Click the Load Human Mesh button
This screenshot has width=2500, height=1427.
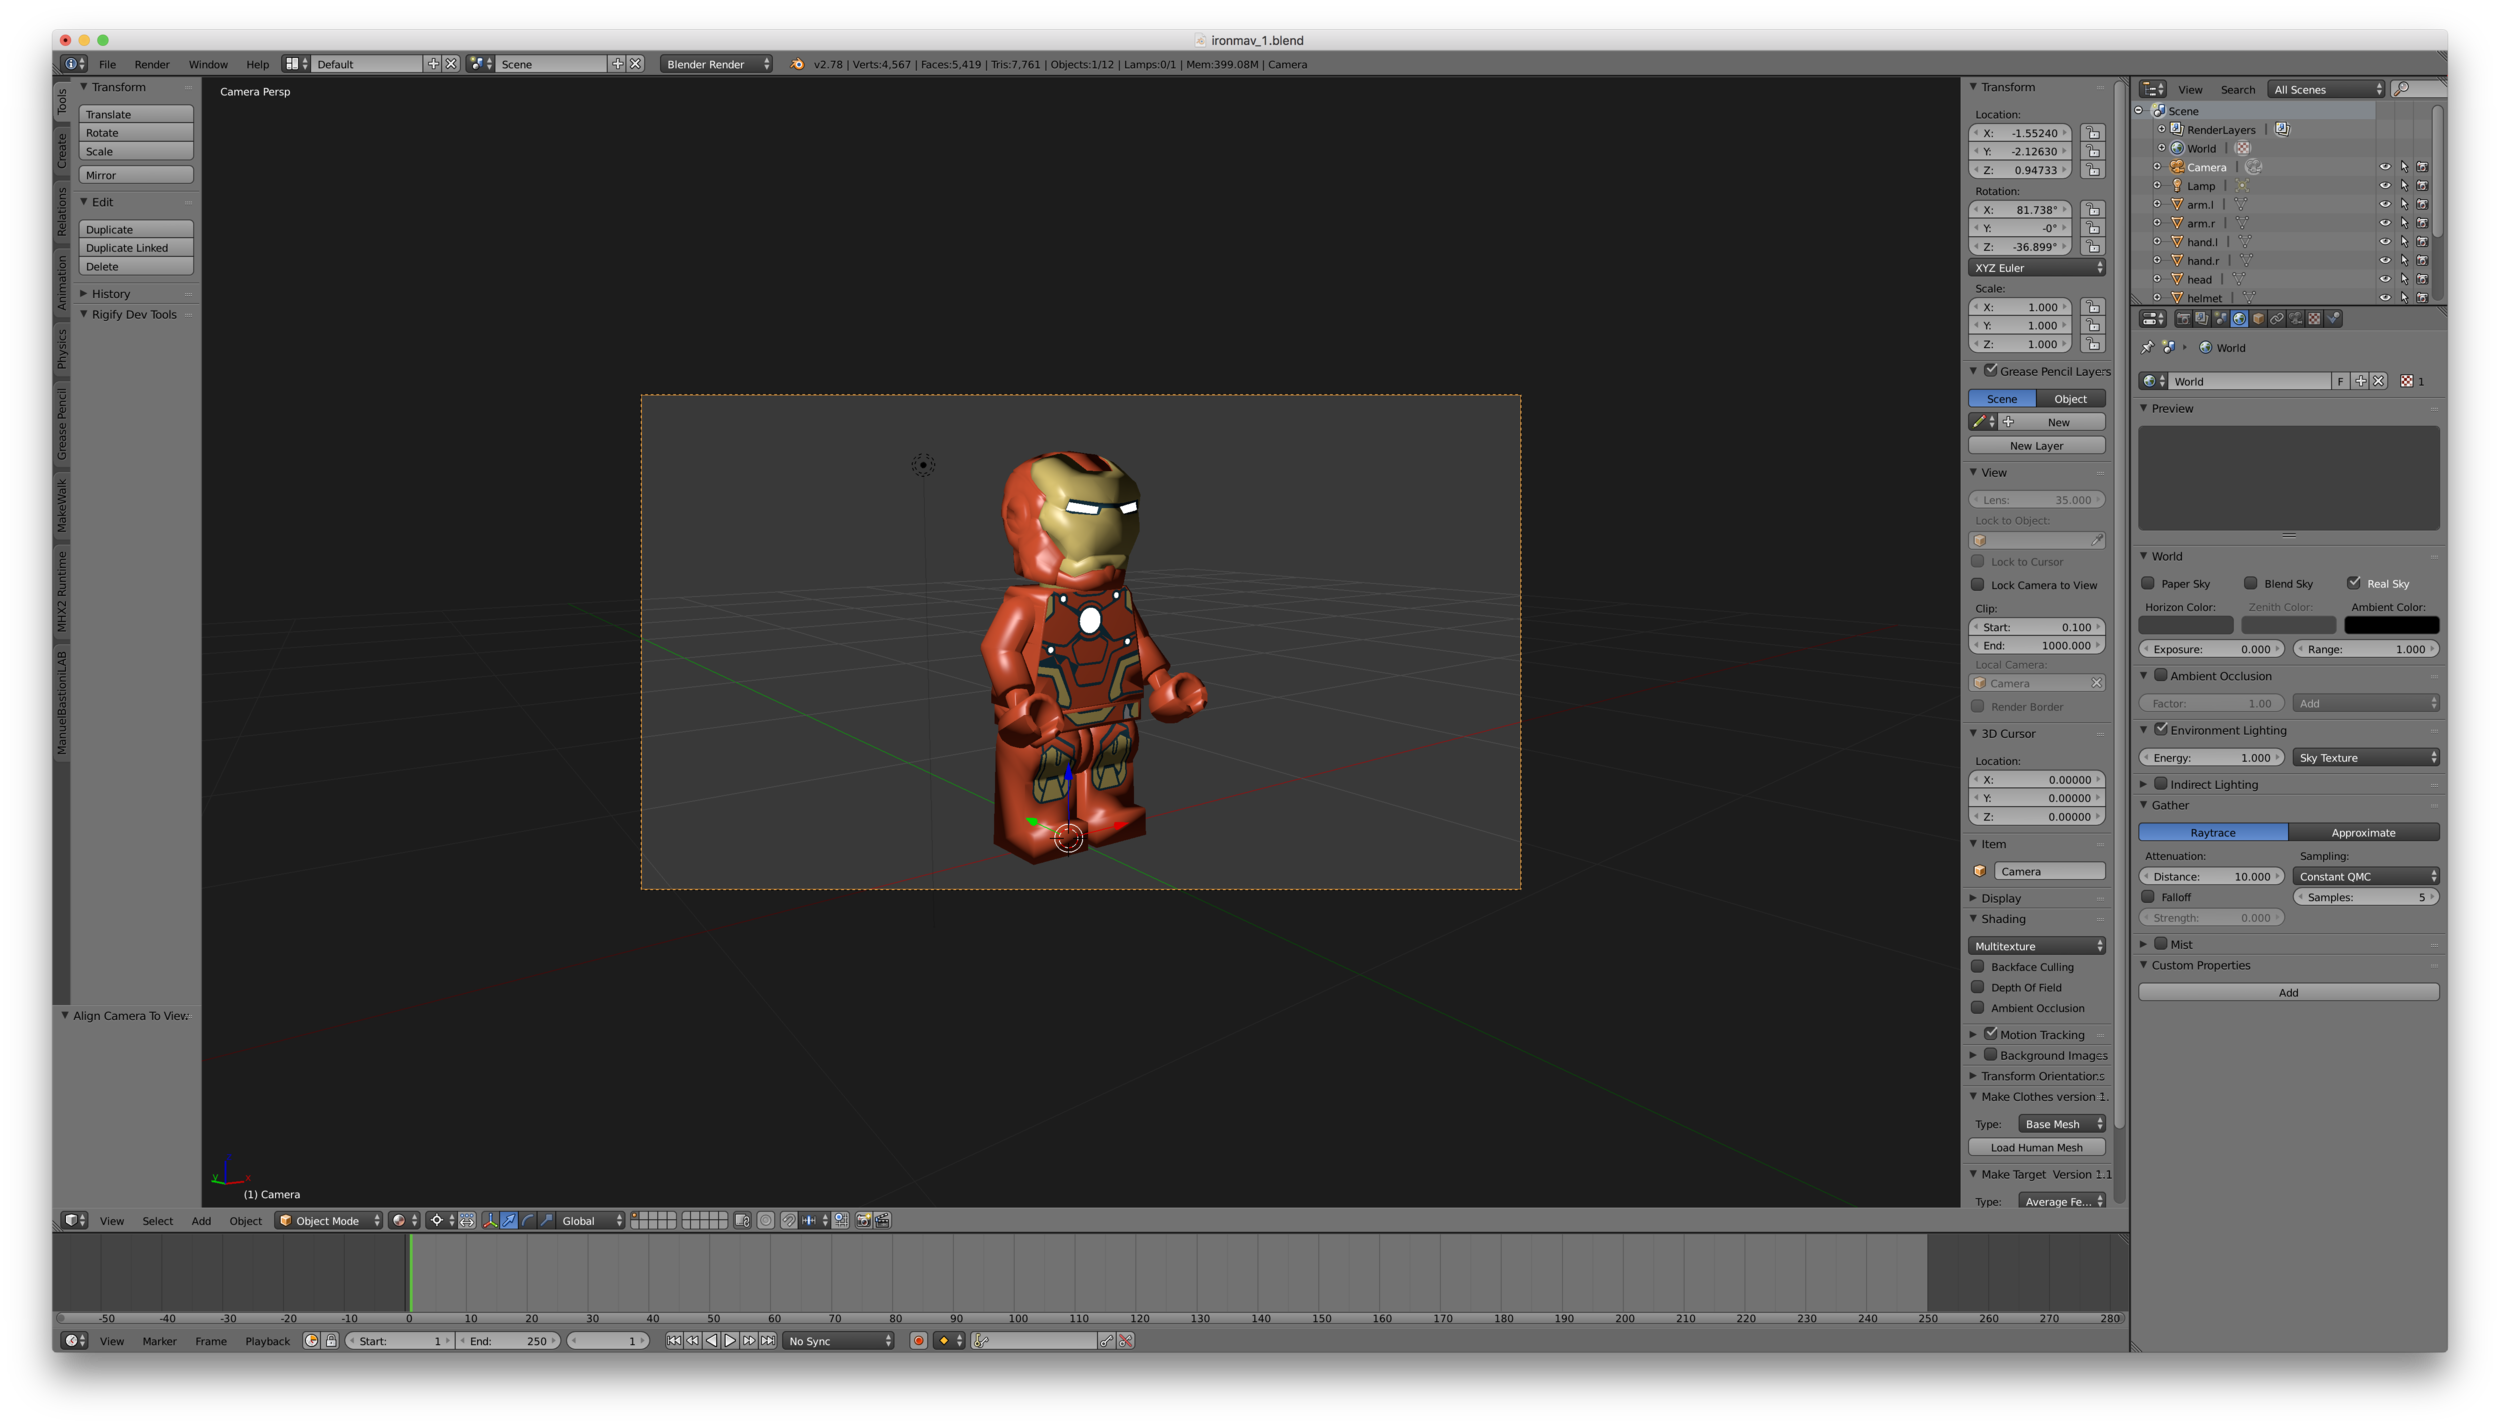[2037, 1148]
